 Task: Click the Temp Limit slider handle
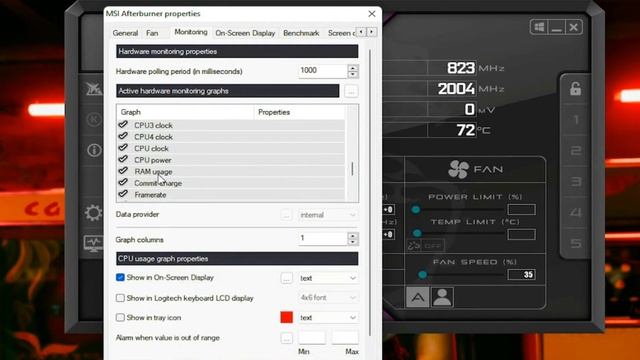pos(417,233)
